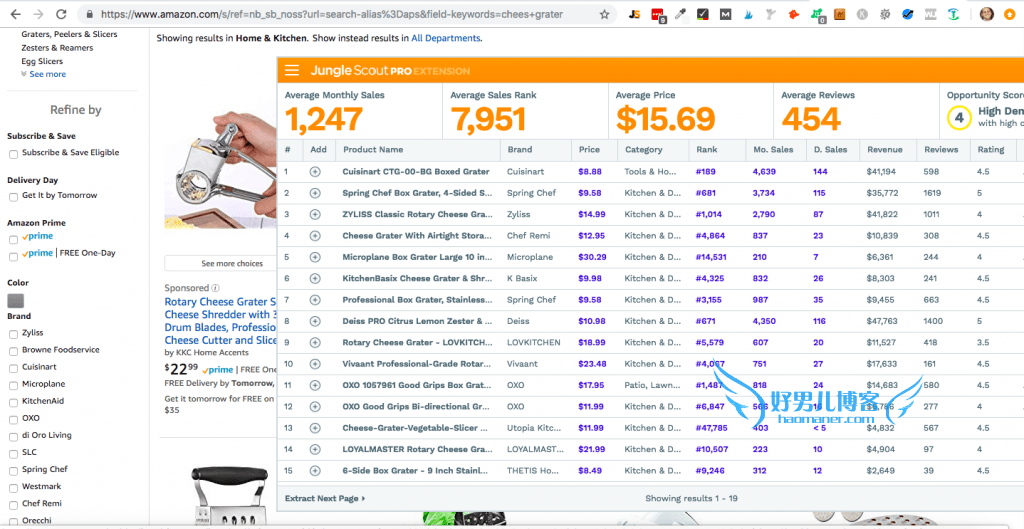The height and width of the screenshot is (529, 1024).
Task: Enable the Prime filter checkbox
Action: 13,240
